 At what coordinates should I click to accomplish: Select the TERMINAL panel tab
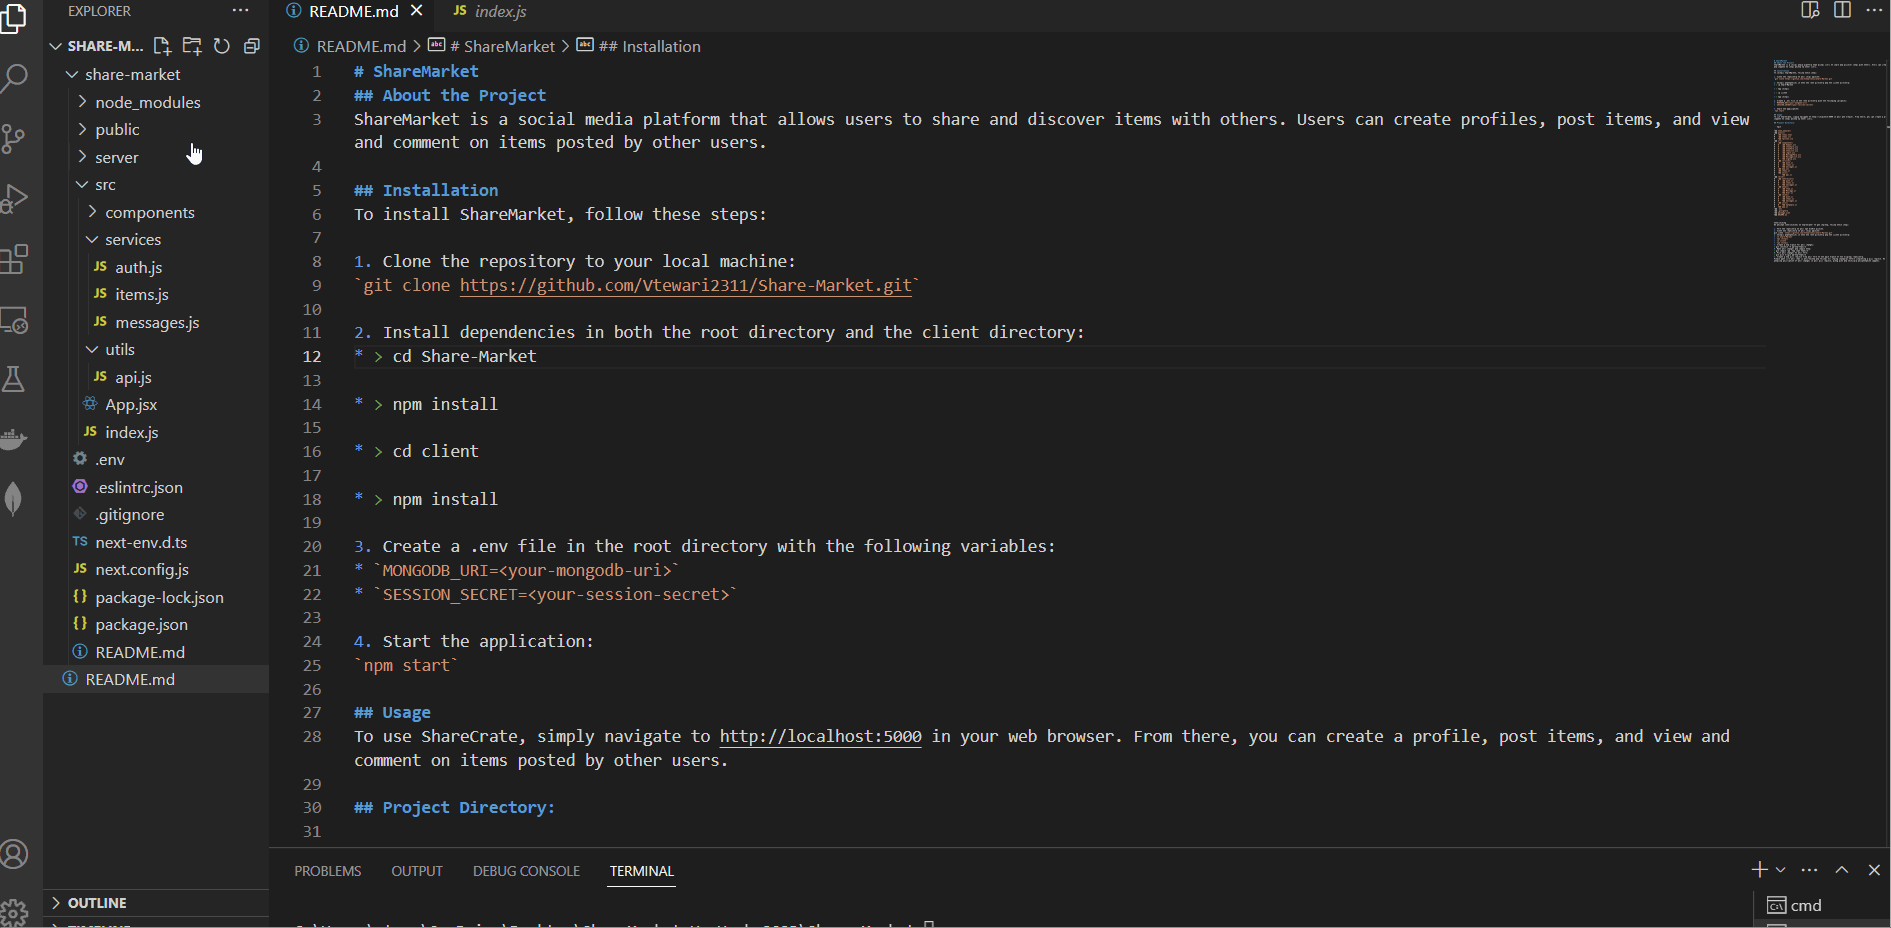(x=642, y=871)
